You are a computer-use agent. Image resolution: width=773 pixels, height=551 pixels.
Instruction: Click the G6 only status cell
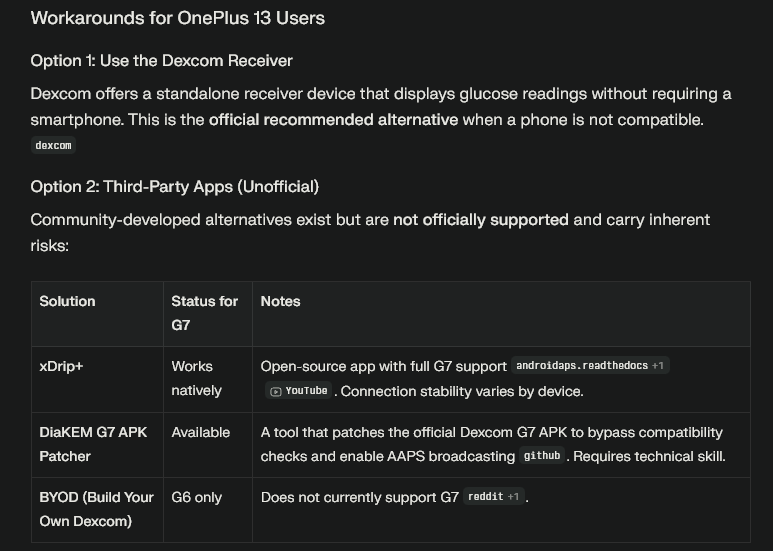(x=196, y=497)
